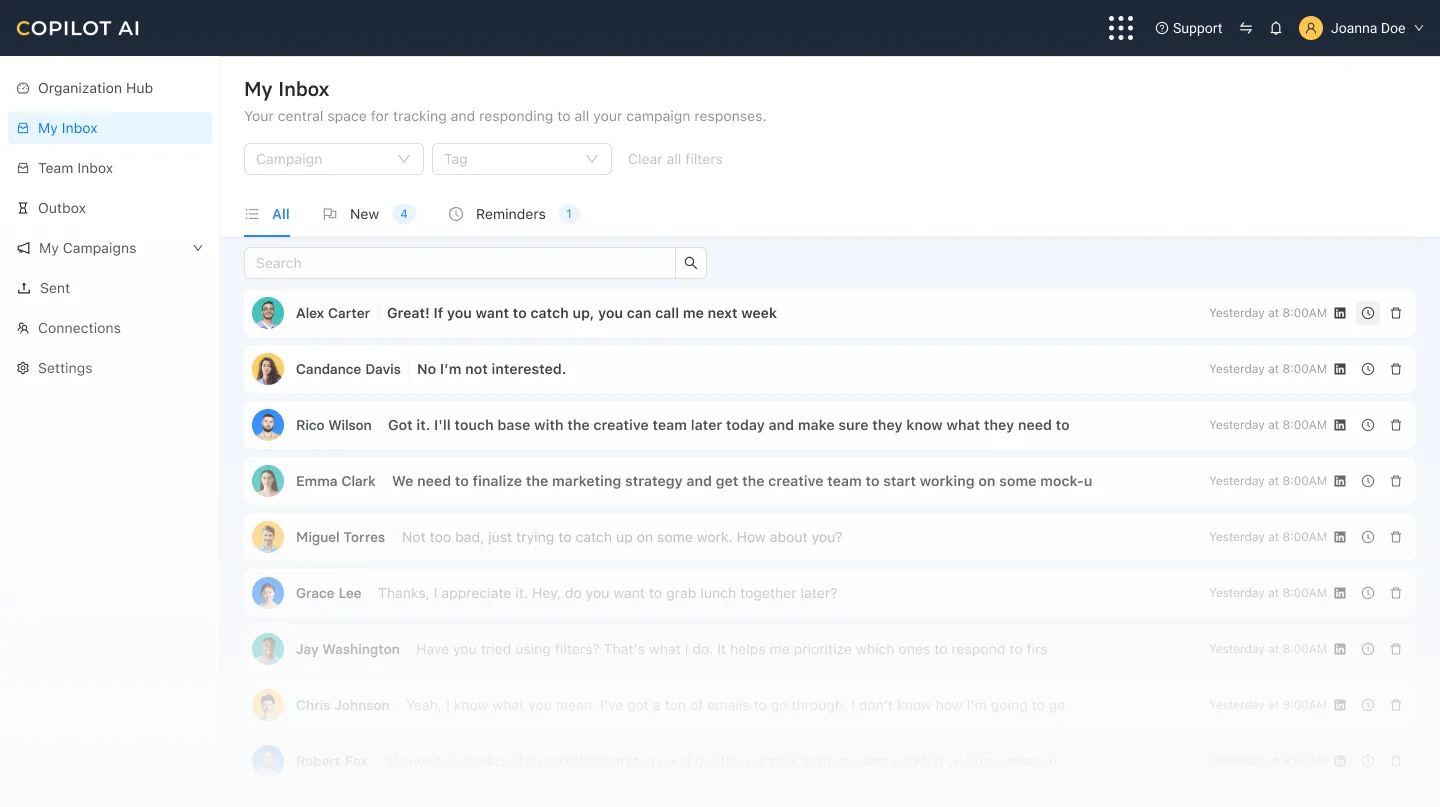The image size is (1440, 807).
Task: Open the apps grid menu icon
Action: pos(1121,28)
